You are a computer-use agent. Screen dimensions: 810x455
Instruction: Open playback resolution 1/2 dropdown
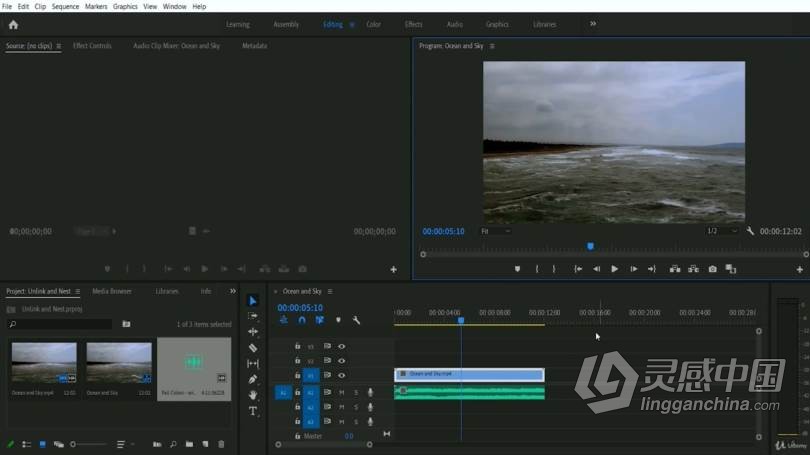click(722, 231)
